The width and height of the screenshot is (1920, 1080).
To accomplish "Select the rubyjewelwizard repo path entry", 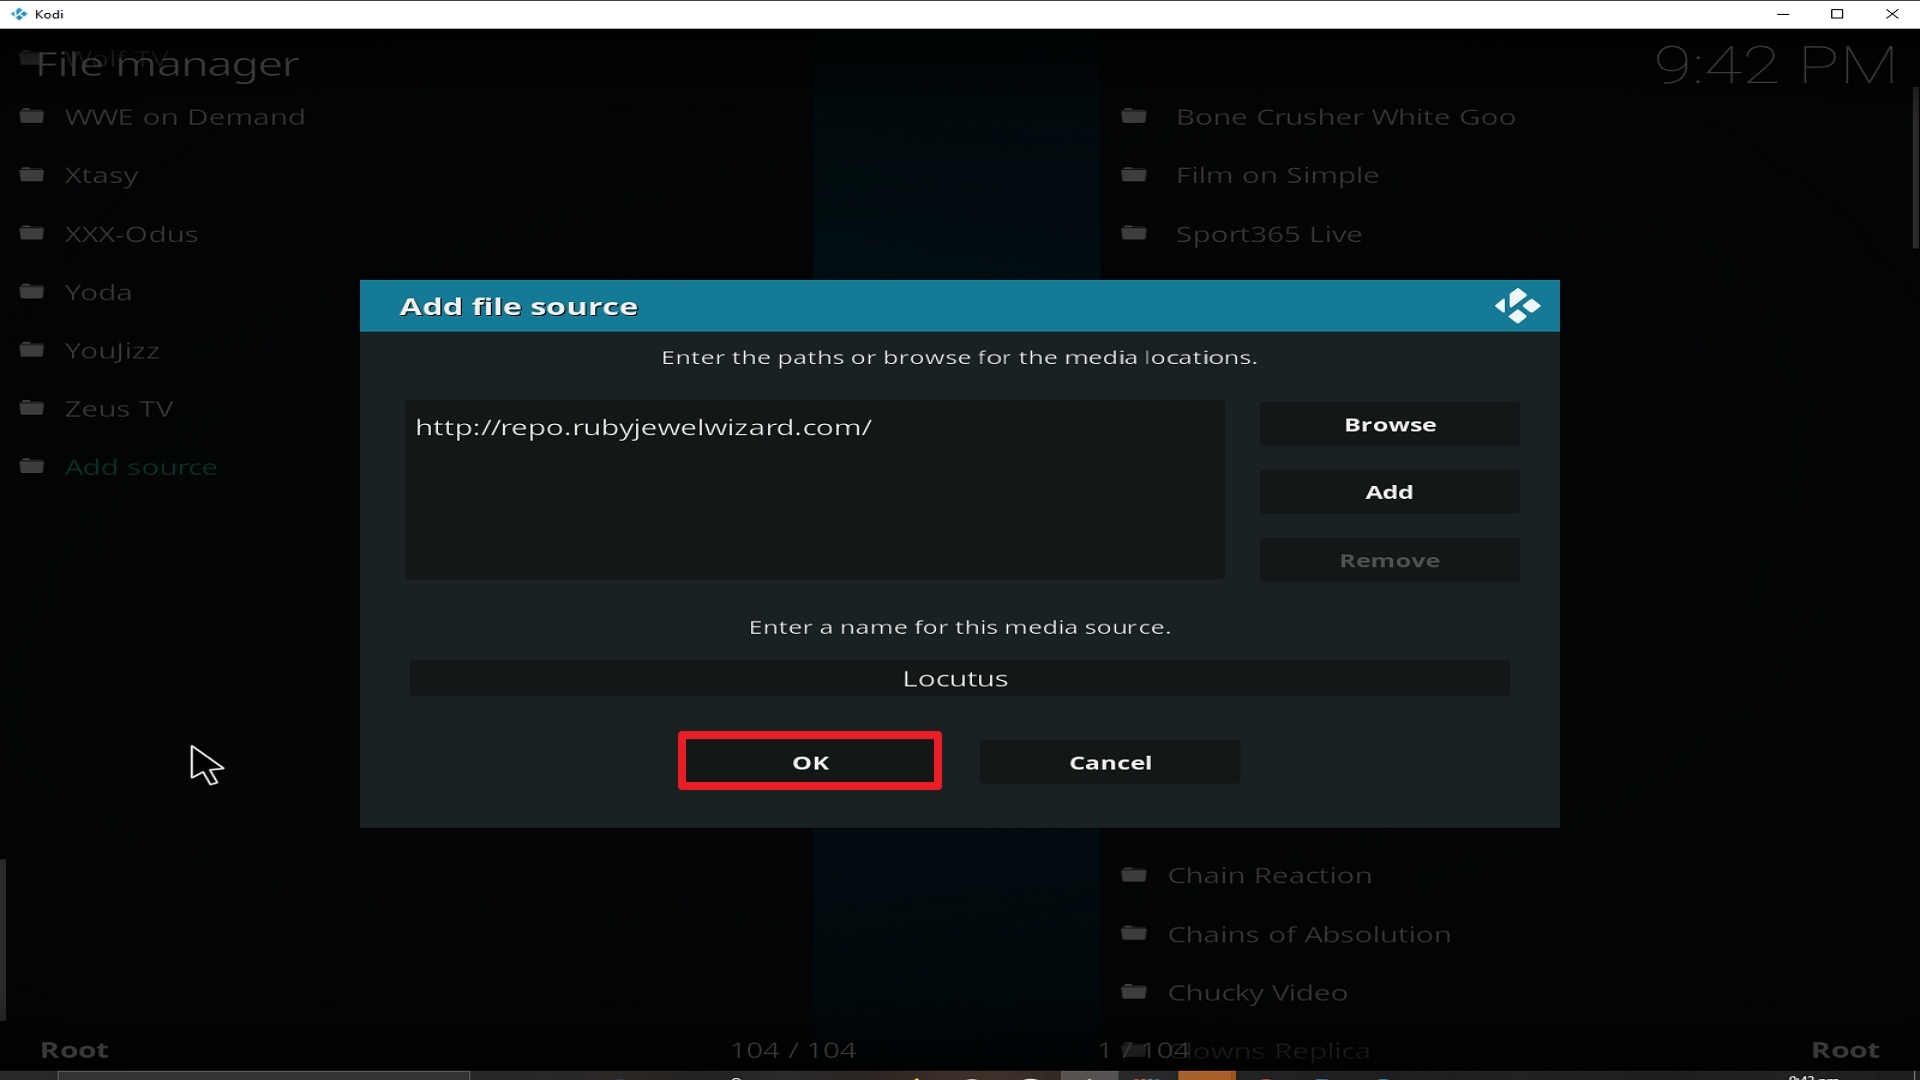I will [x=644, y=428].
